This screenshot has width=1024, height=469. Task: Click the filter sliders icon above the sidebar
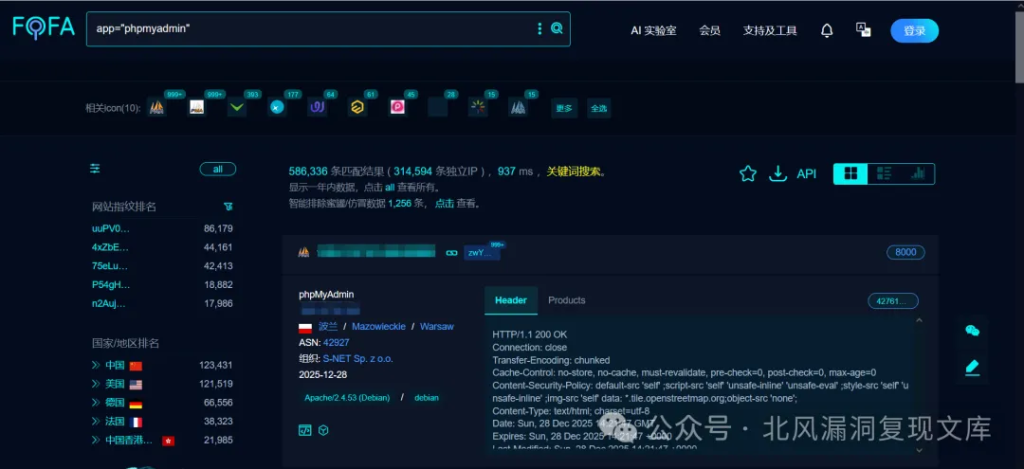point(95,169)
